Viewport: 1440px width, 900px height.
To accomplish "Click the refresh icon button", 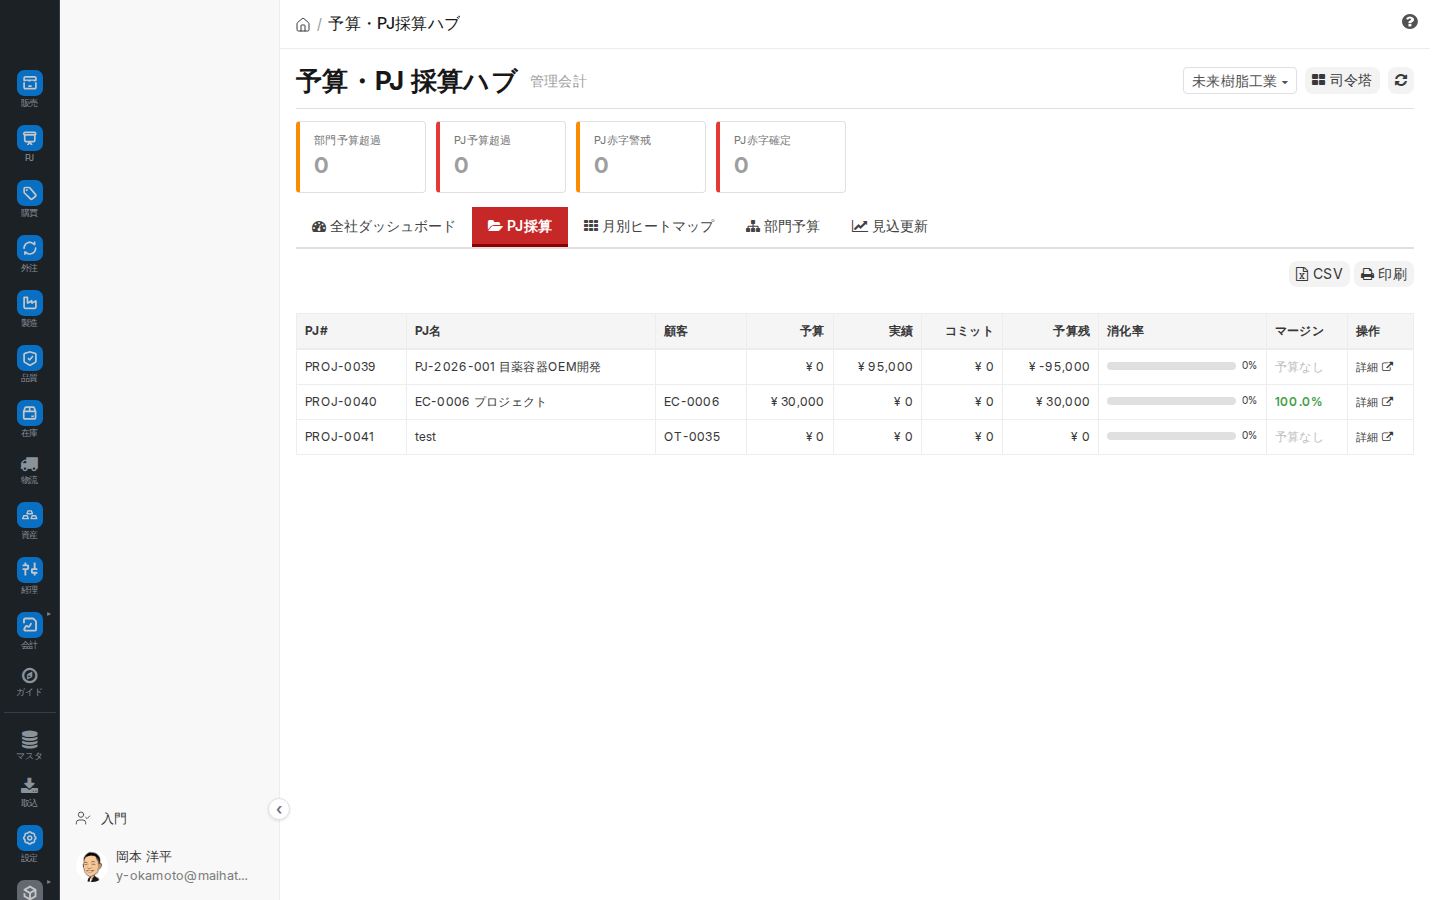I will [x=1401, y=80].
